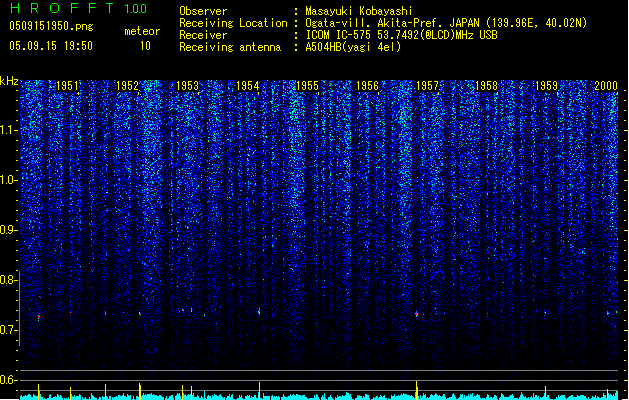Select the ICOM IC-575 receiver text

[401, 35]
